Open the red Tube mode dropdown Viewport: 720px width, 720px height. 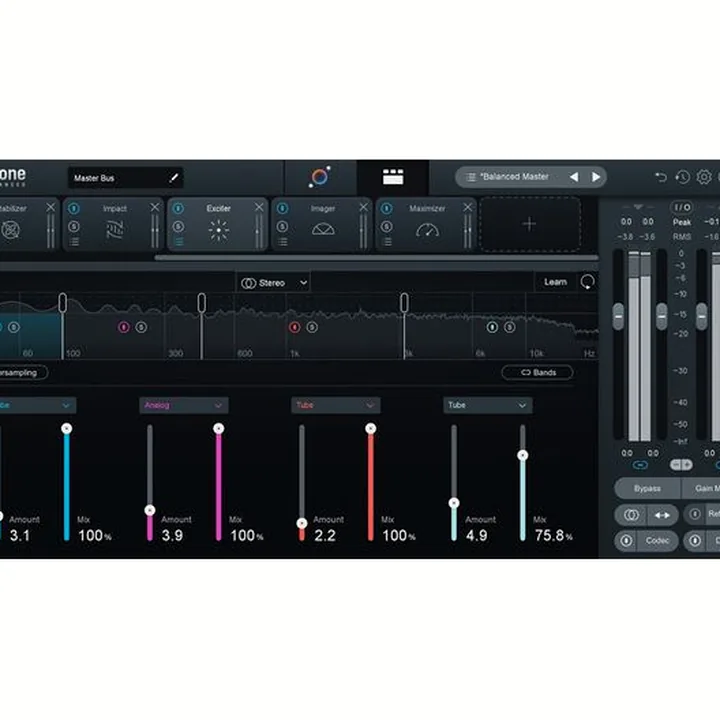pos(336,405)
